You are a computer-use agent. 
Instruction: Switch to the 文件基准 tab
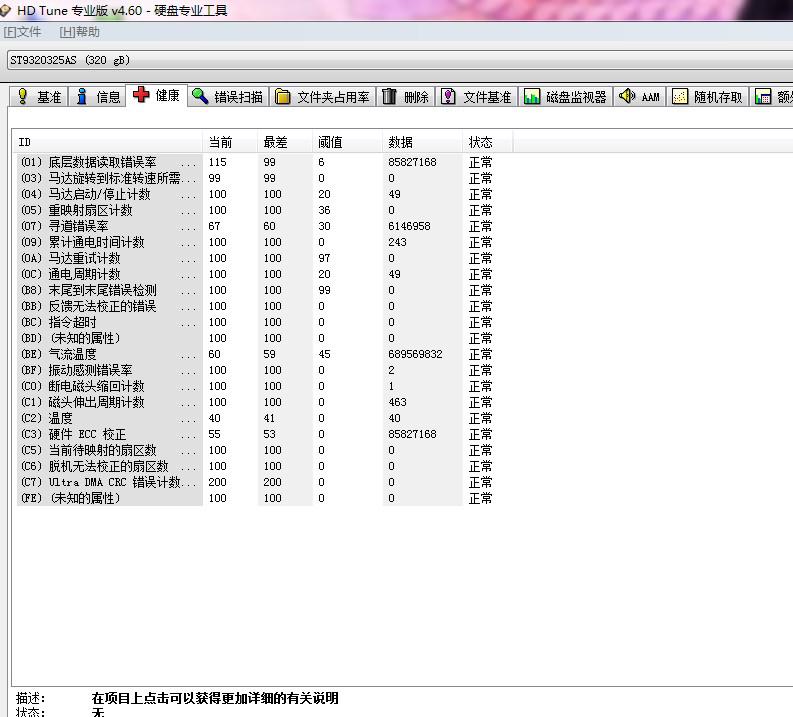(476, 97)
